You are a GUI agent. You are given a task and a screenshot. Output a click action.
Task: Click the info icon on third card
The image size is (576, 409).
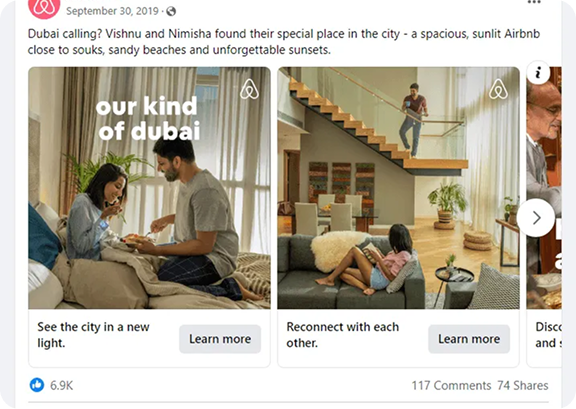pos(538,72)
